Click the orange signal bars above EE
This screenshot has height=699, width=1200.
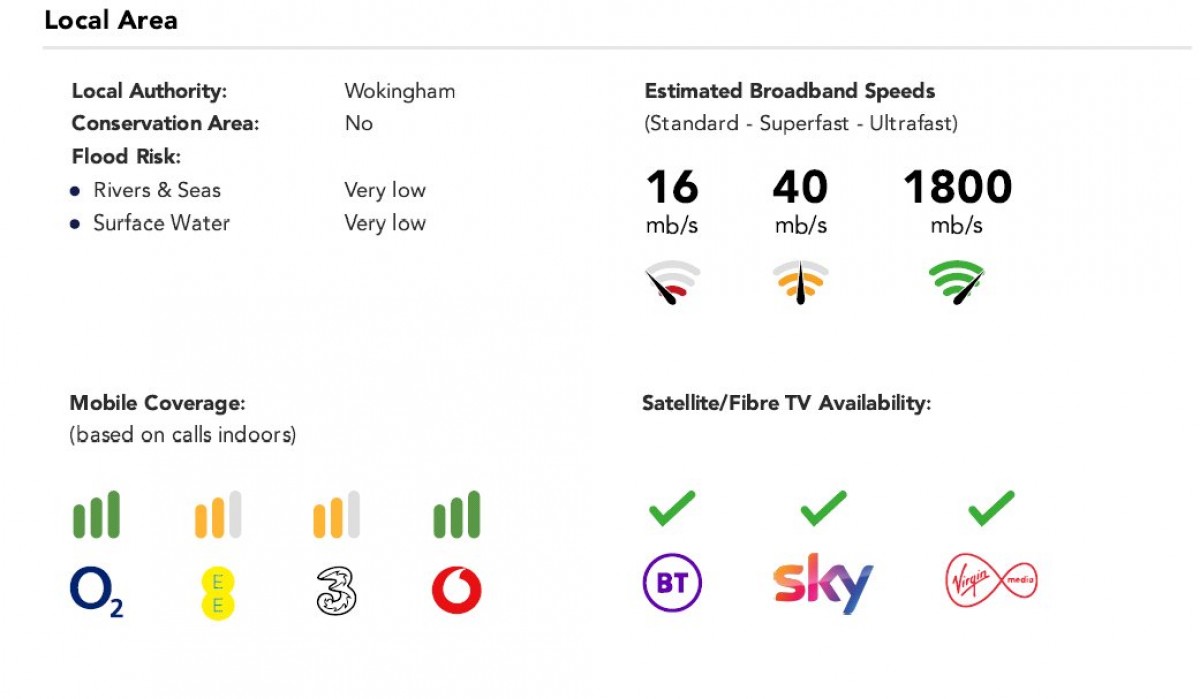pos(217,515)
